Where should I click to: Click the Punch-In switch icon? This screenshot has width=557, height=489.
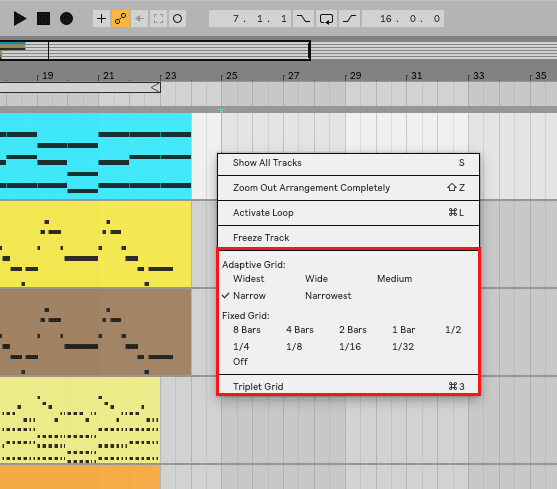point(303,18)
